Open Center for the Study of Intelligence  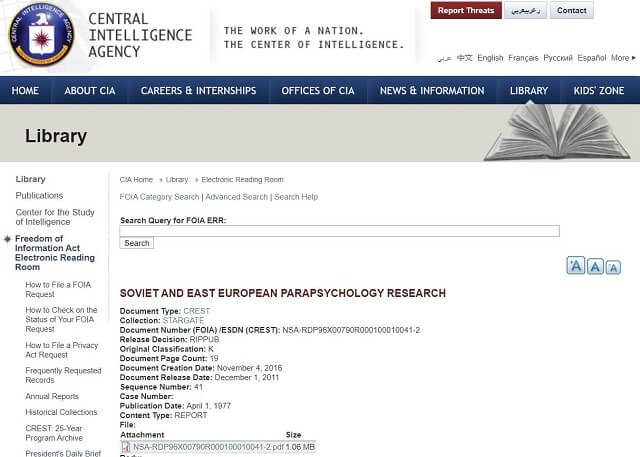click(x=55, y=217)
